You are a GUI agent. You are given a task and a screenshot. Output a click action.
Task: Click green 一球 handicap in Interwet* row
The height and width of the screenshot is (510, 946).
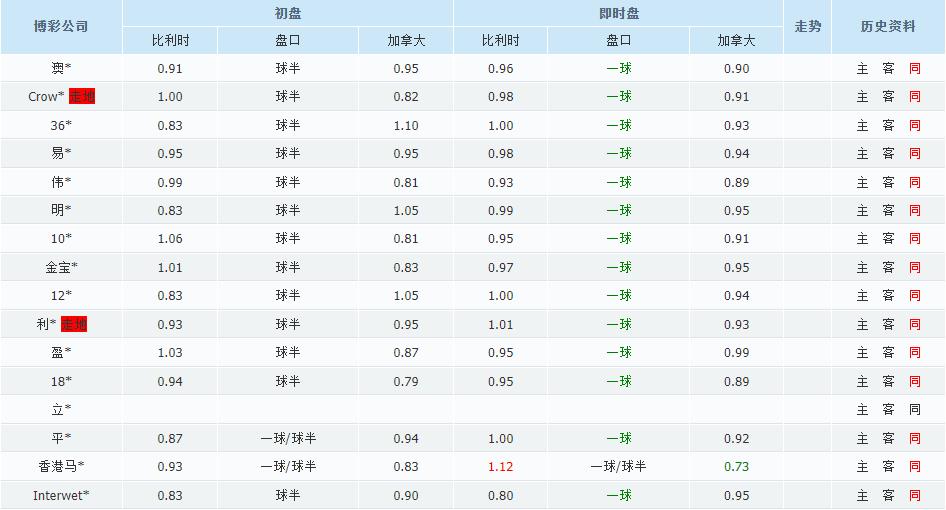pos(618,496)
